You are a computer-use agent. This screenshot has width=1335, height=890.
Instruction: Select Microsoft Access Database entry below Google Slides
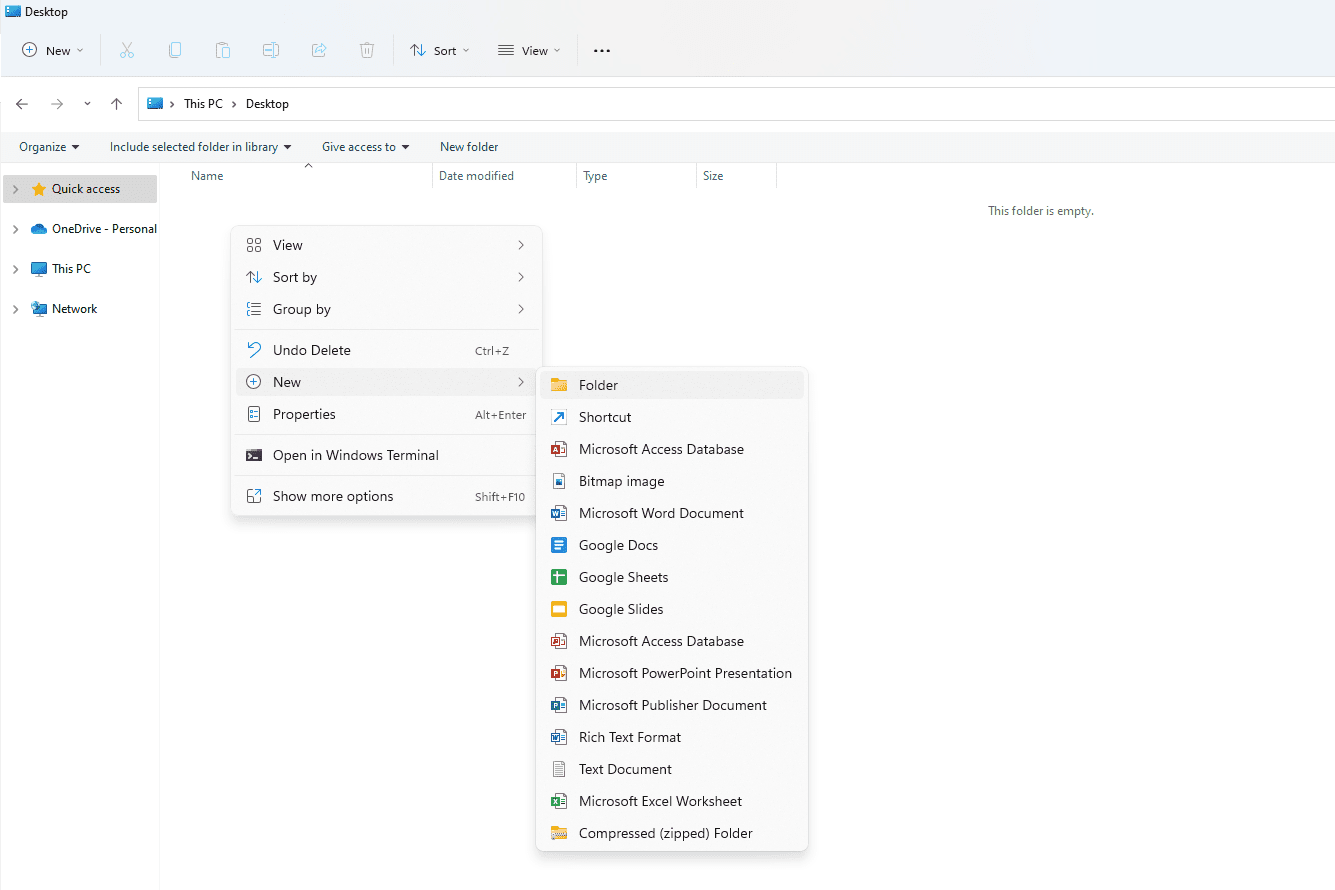click(672, 641)
